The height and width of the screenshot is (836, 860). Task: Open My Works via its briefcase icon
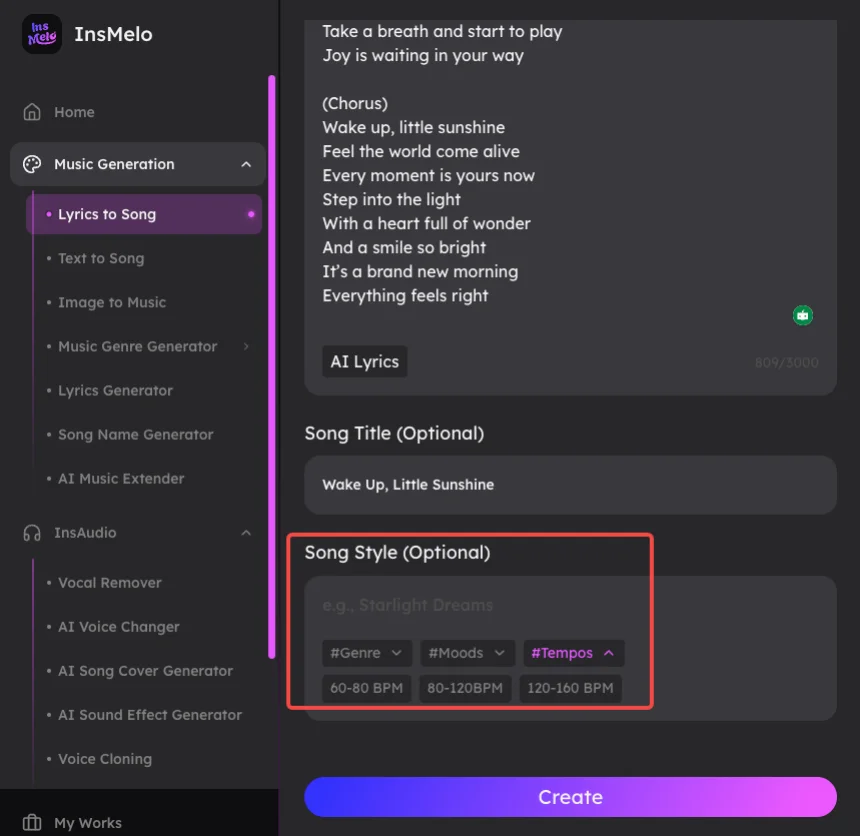(34, 822)
